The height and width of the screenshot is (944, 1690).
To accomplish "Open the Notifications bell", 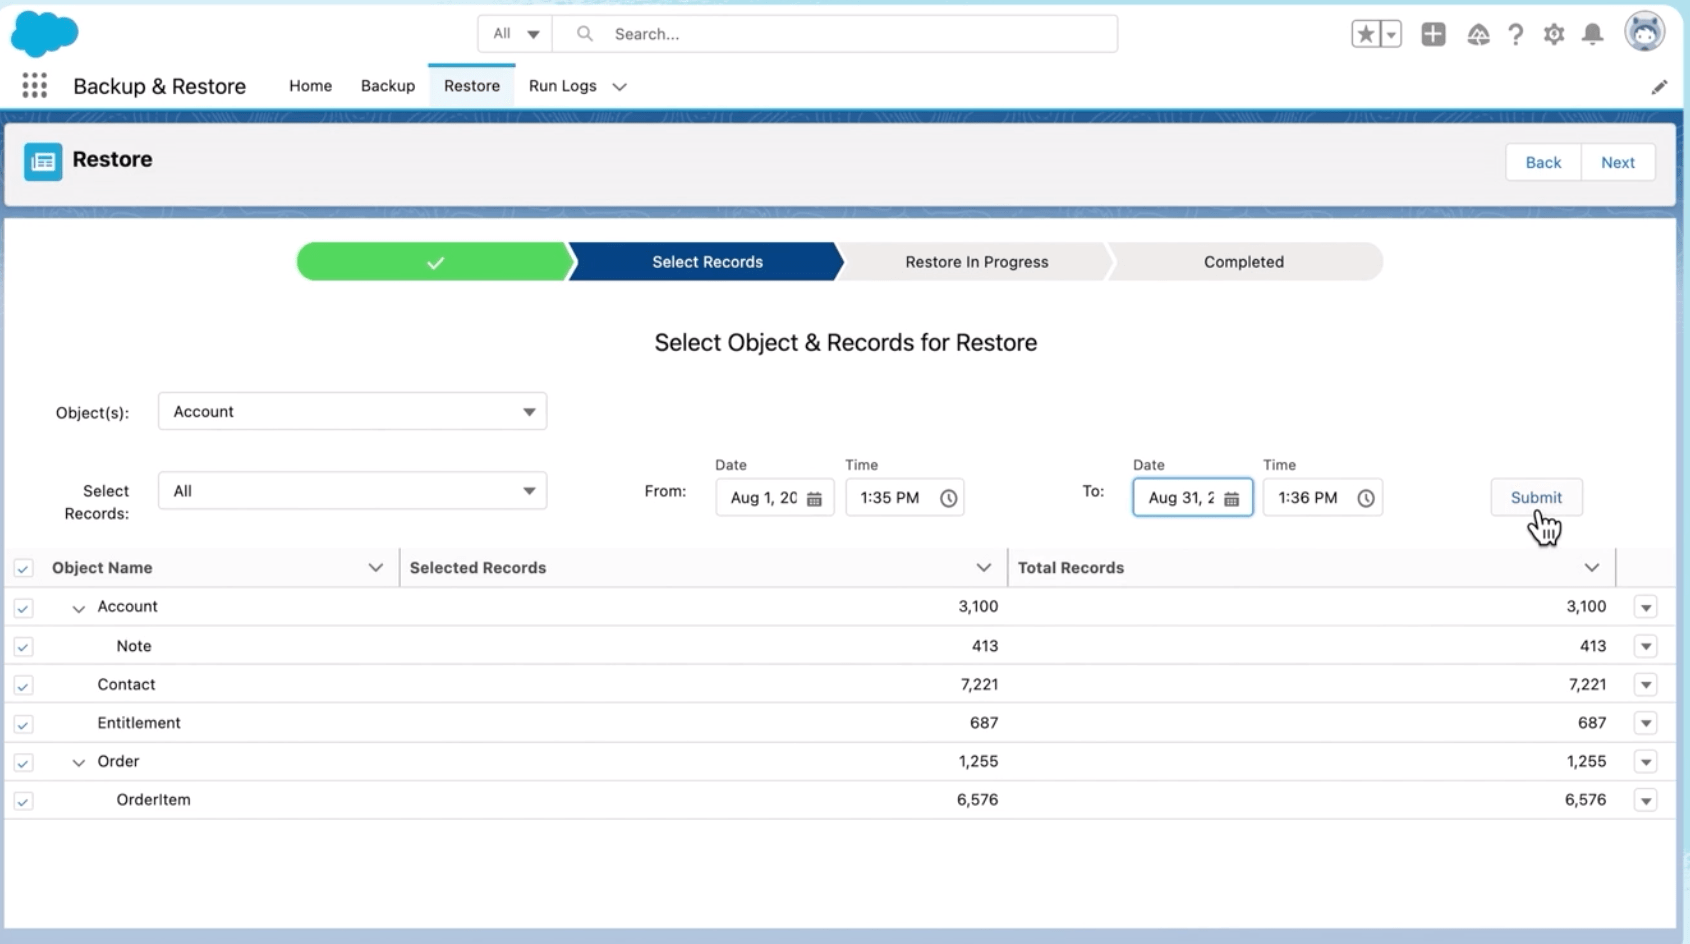I will (1593, 35).
